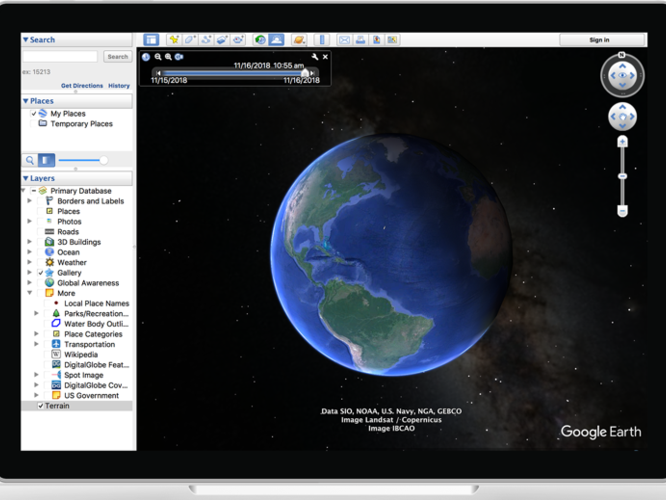Image resolution: width=666 pixels, height=500 pixels.
Task: Close the time slider panel
Action: [325, 56]
